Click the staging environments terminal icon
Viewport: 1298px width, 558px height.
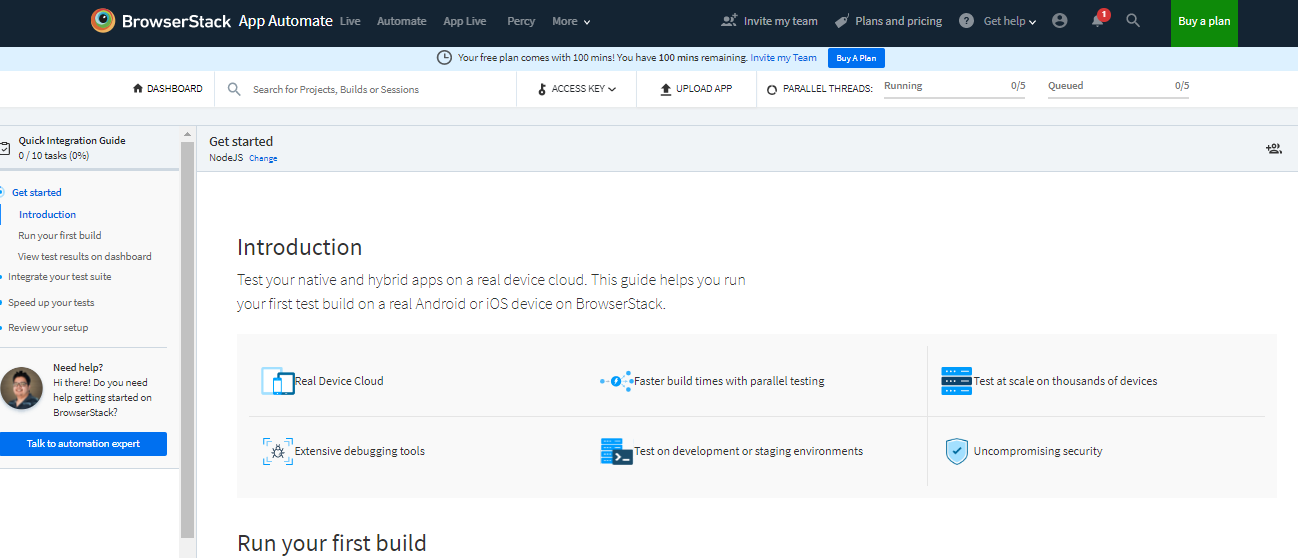coord(617,451)
